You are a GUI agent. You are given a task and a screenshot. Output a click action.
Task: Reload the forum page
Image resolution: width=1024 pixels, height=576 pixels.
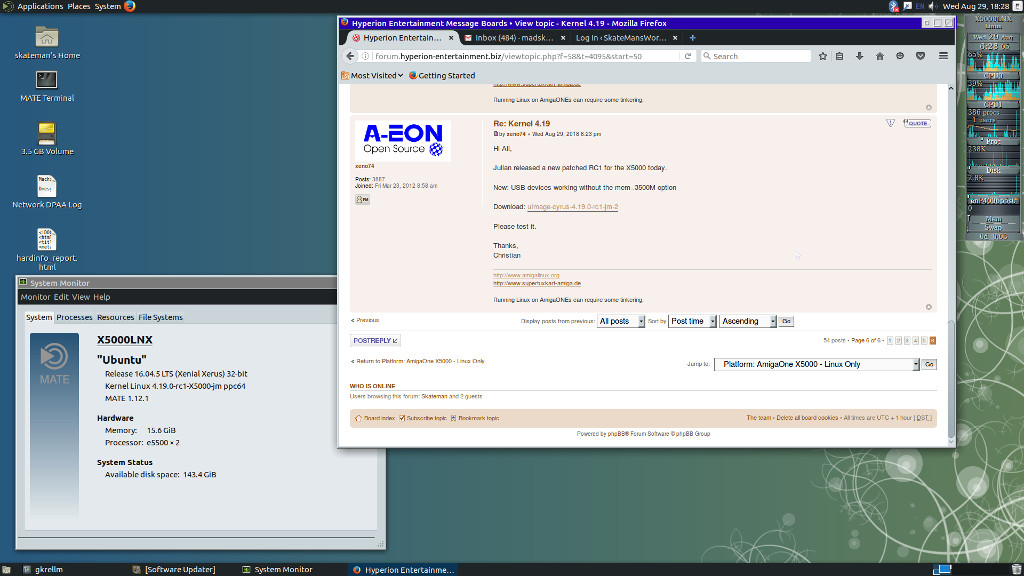[688, 56]
